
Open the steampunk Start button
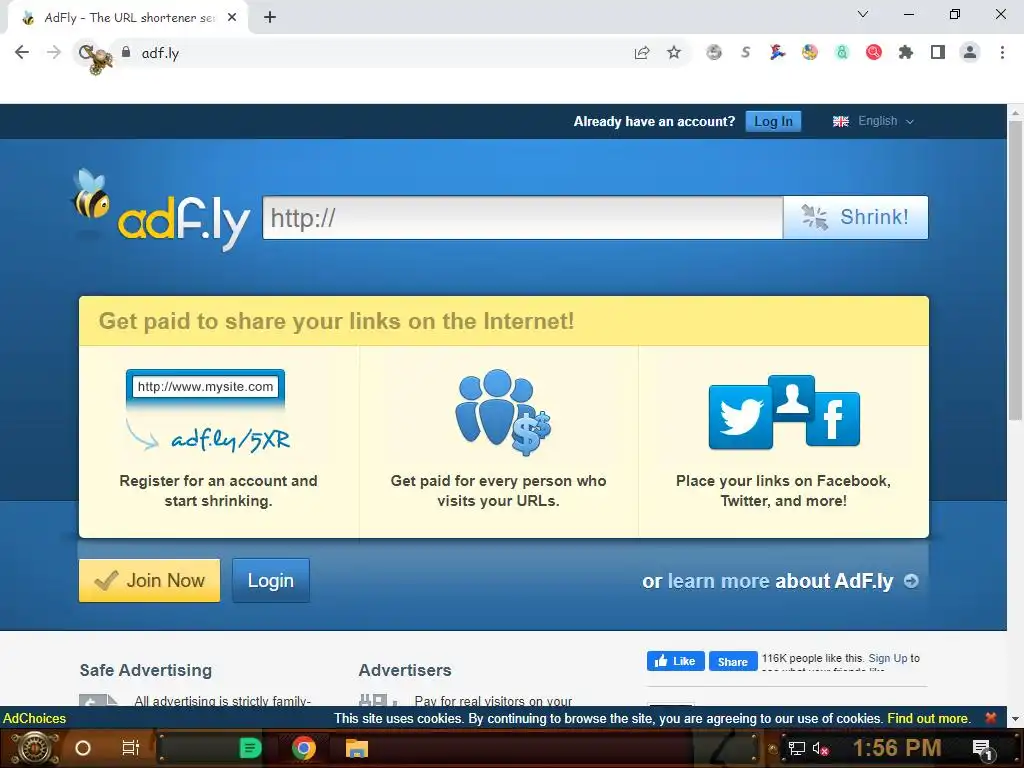[x=35, y=748]
